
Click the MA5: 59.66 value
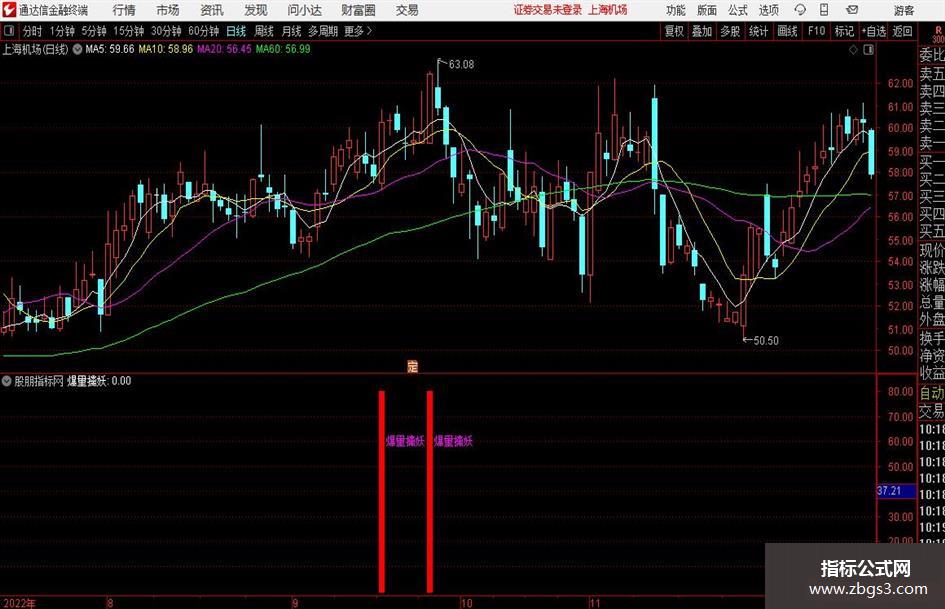[x=110, y=49]
